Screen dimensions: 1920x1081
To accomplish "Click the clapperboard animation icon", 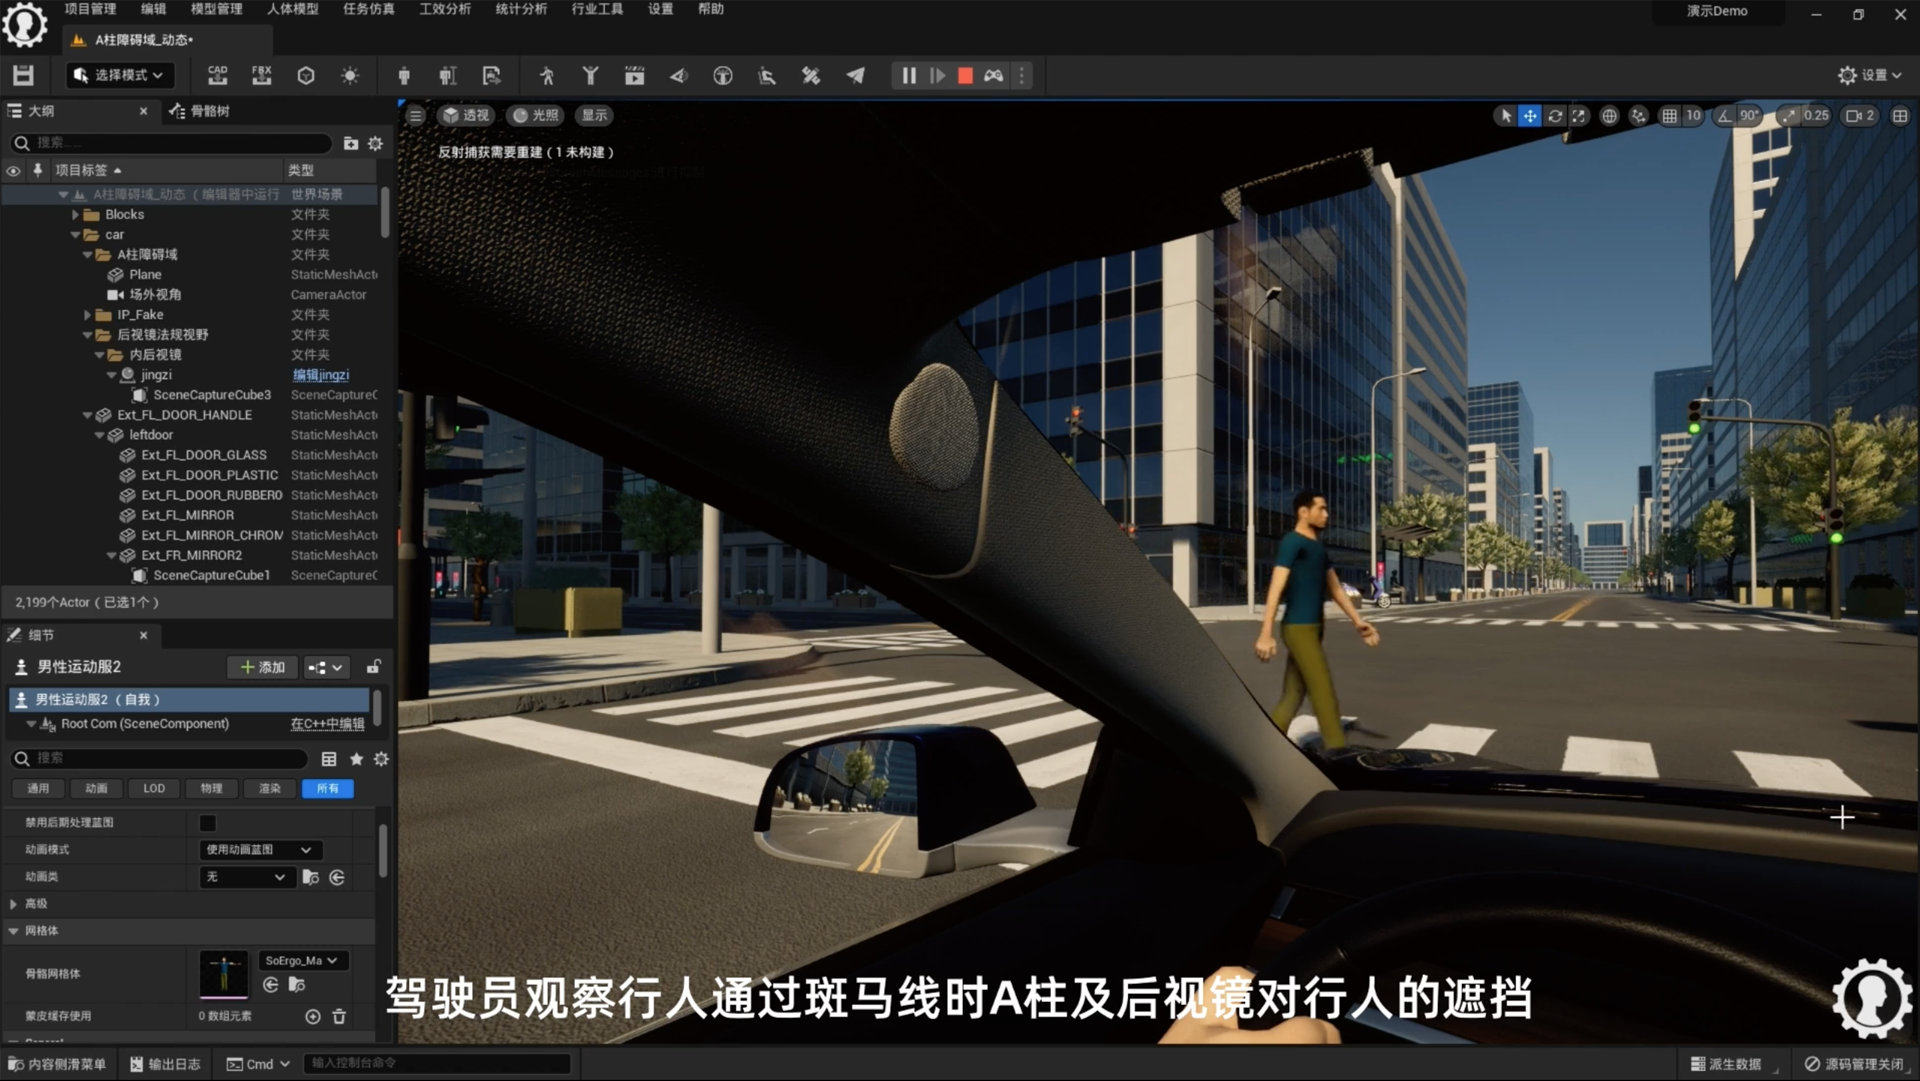I will click(634, 75).
